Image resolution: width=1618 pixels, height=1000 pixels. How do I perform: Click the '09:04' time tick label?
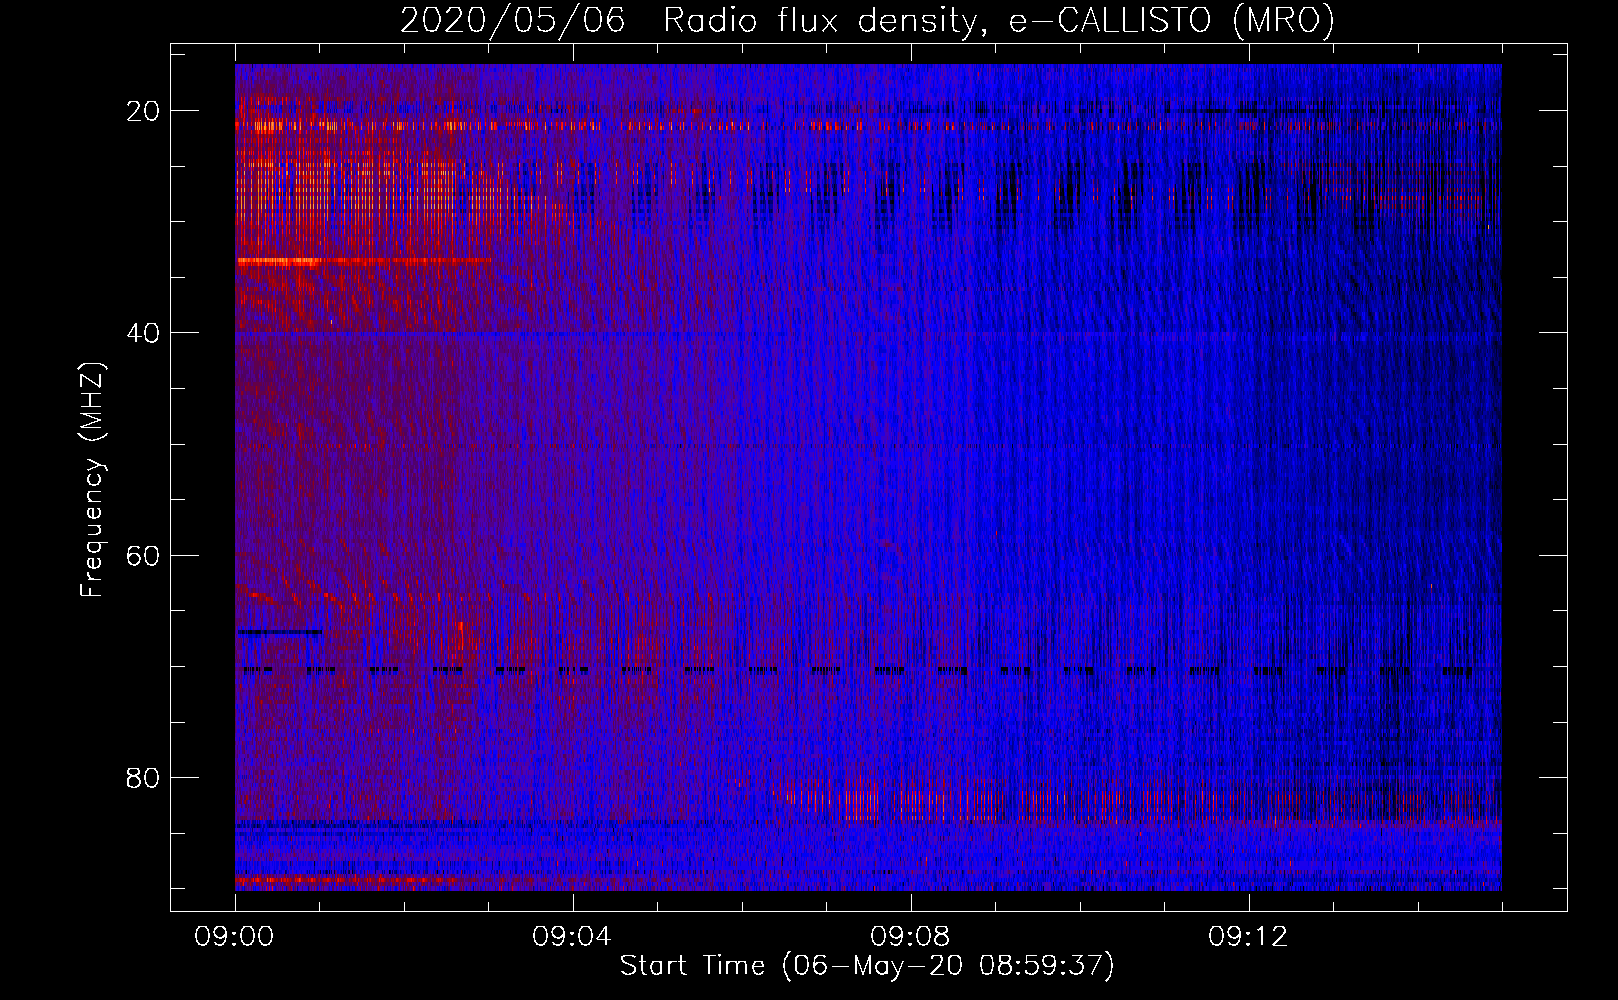tap(573, 936)
